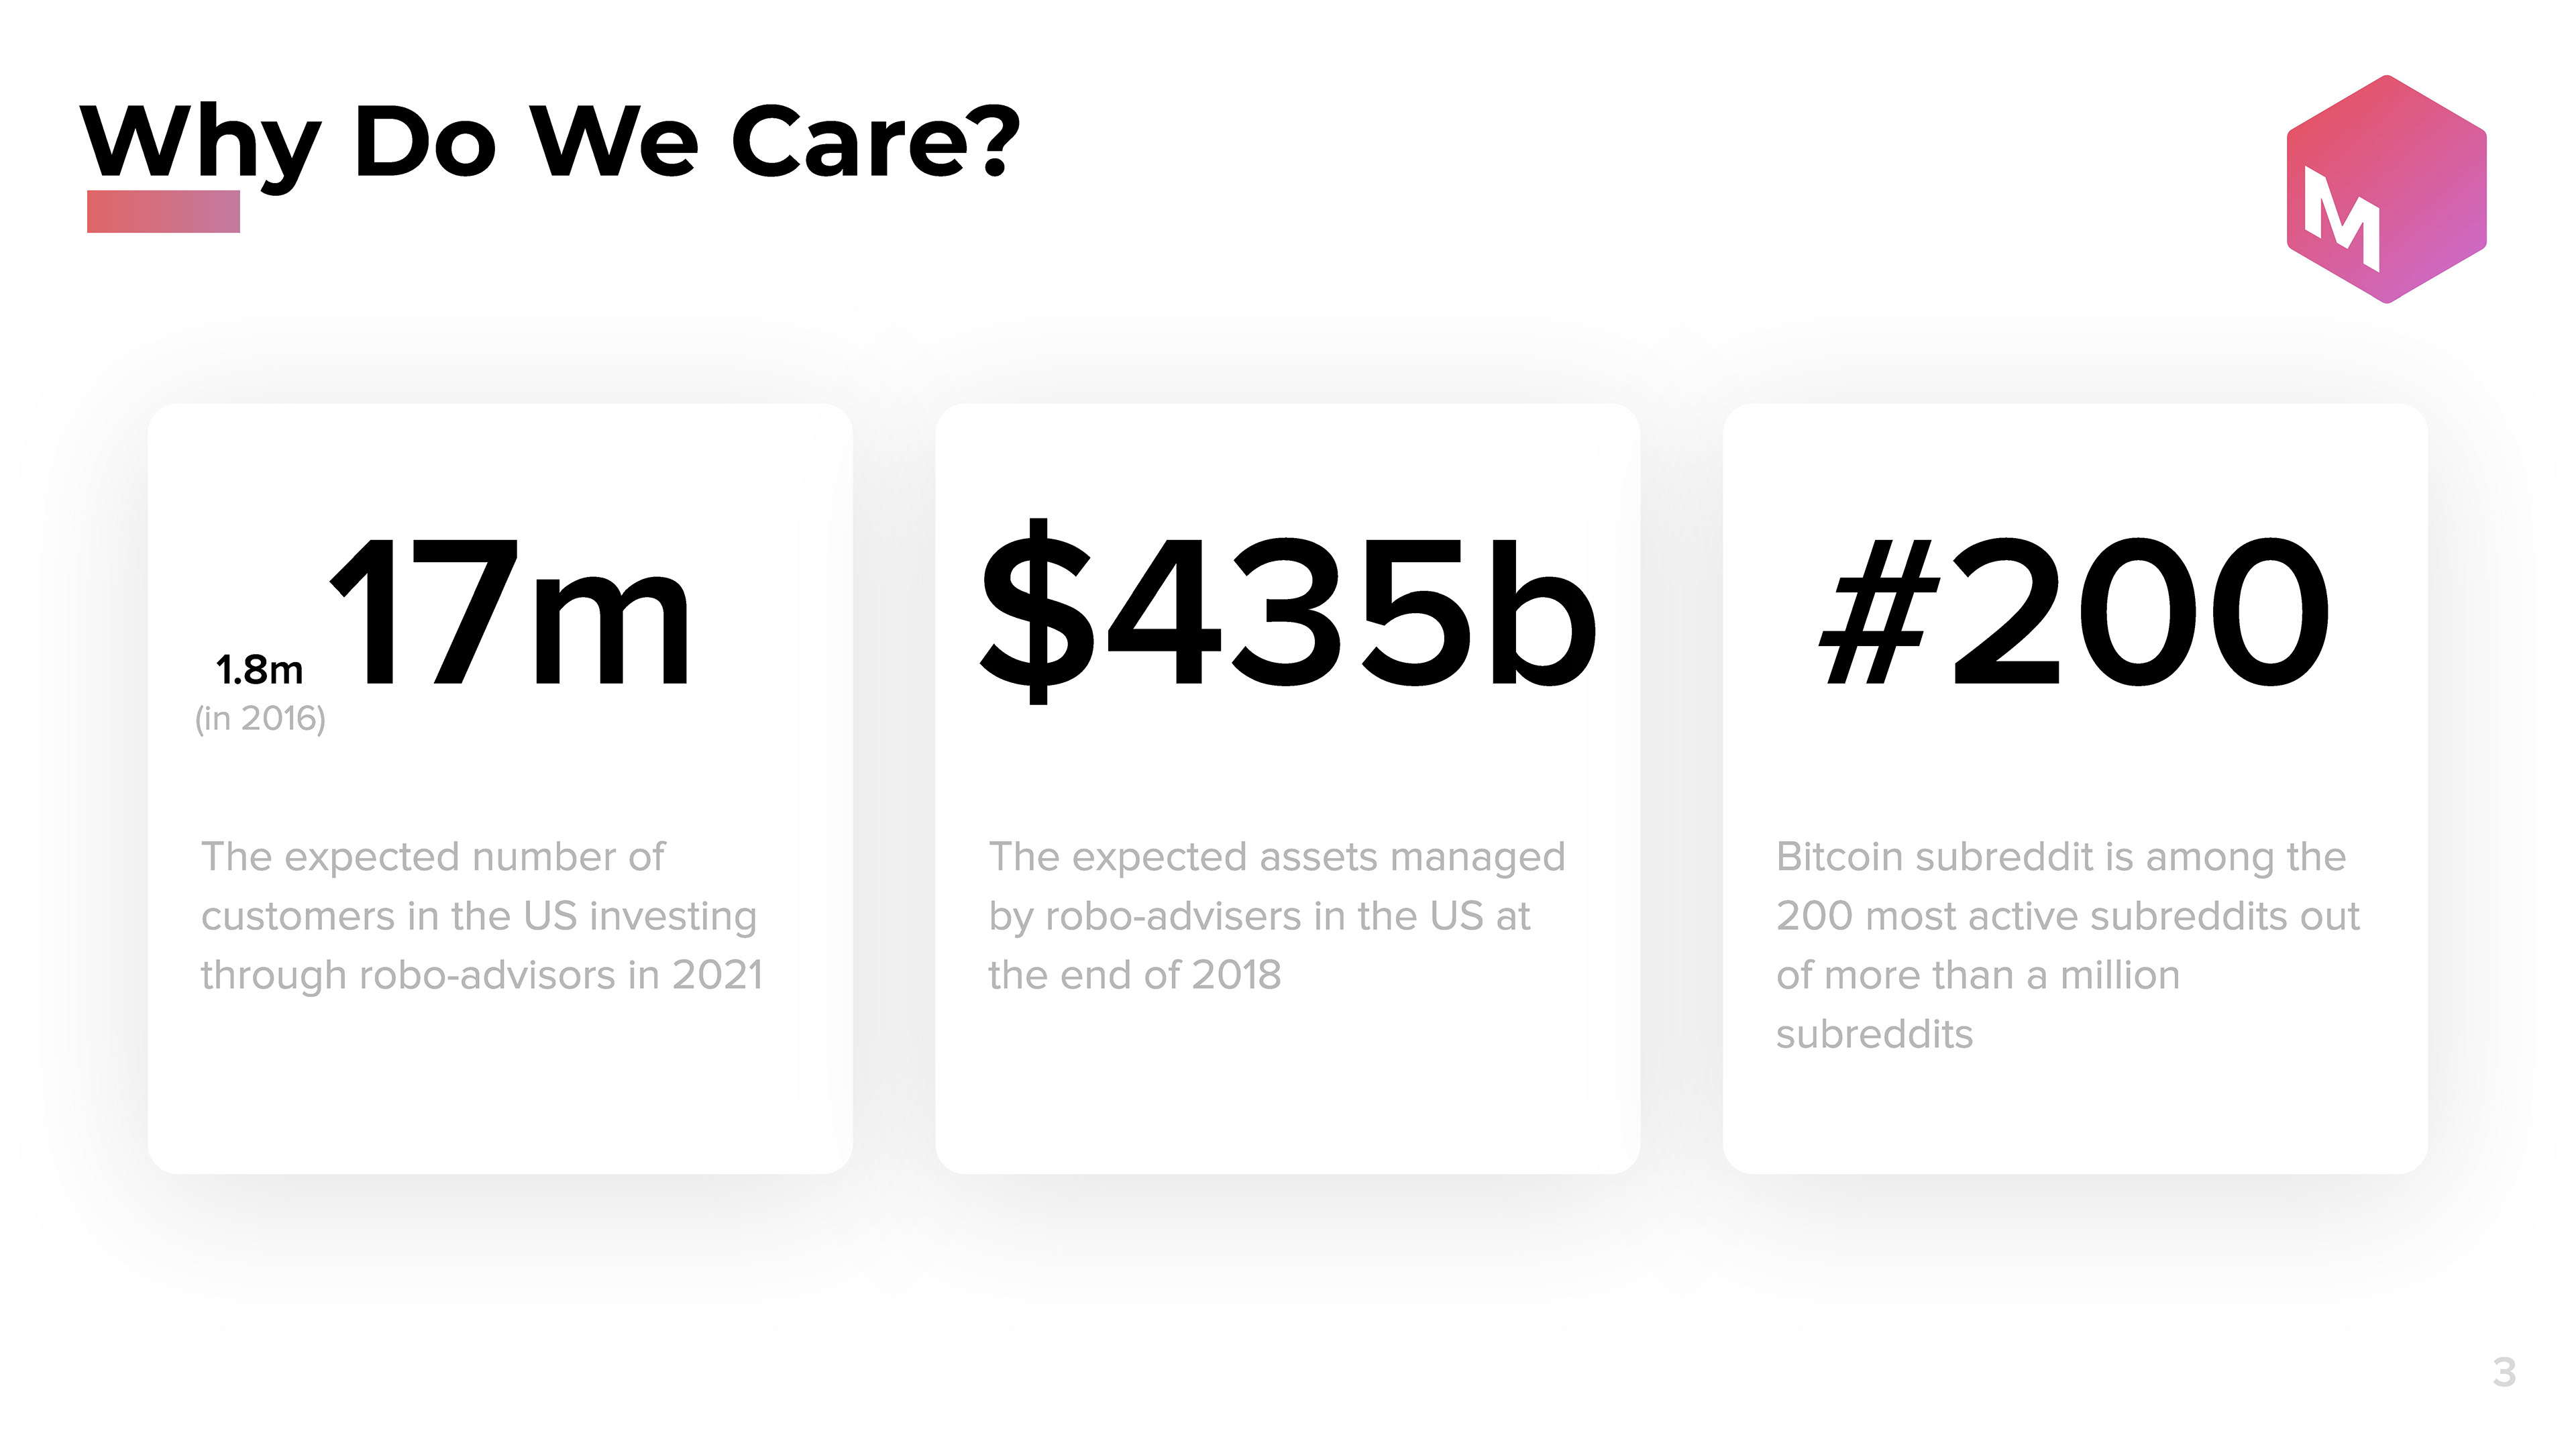Click the line "of more than a million"

pyautogui.click(x=1977, y=975)
